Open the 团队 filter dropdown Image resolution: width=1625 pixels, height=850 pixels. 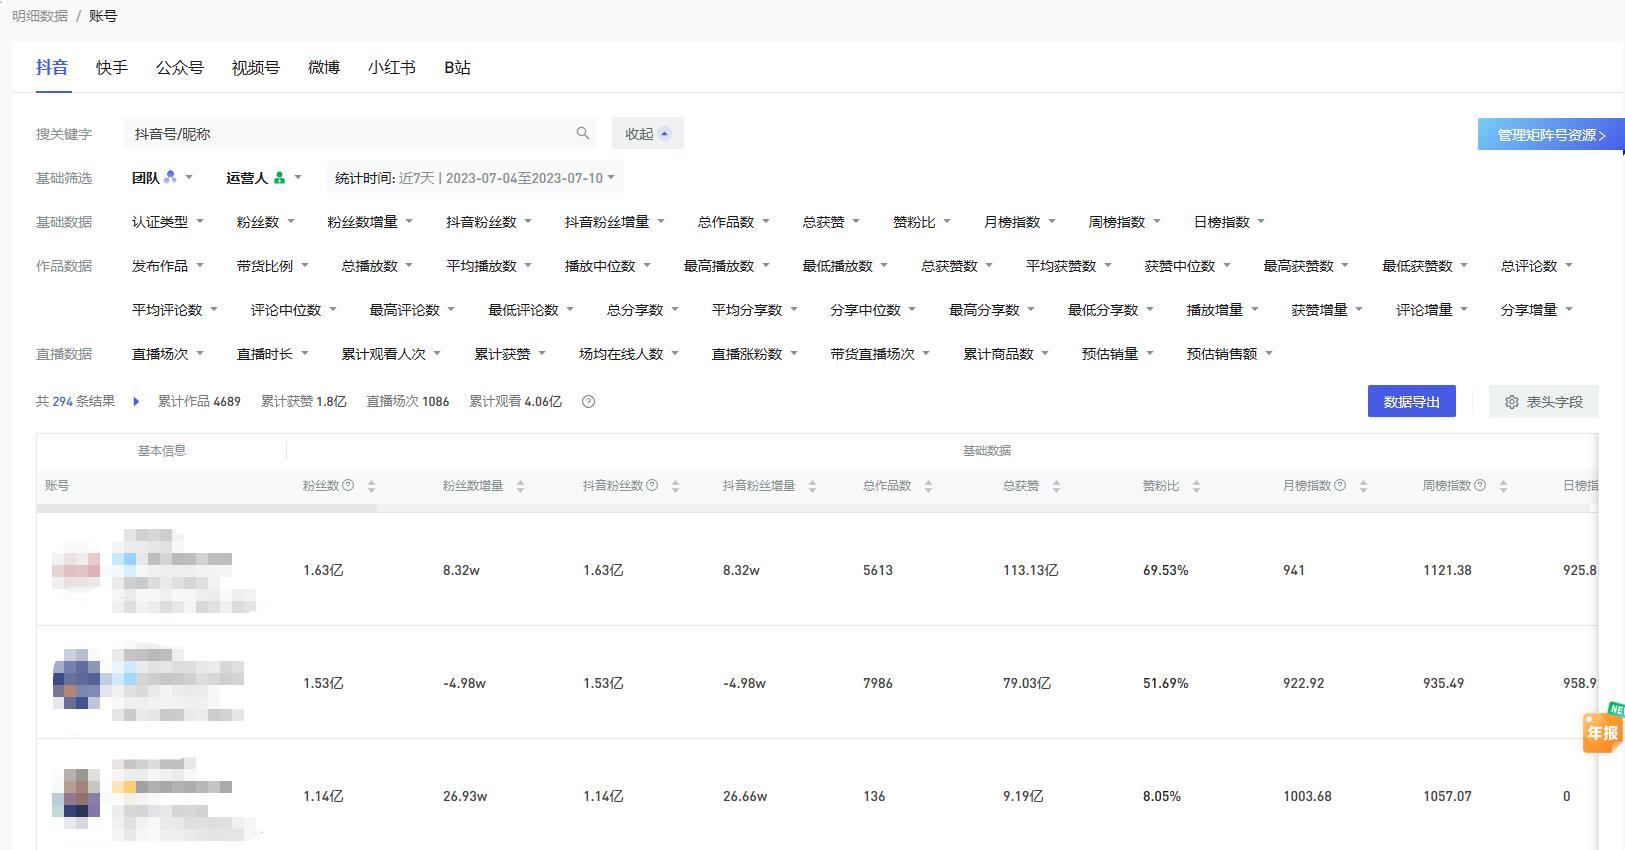coord(162,178)
